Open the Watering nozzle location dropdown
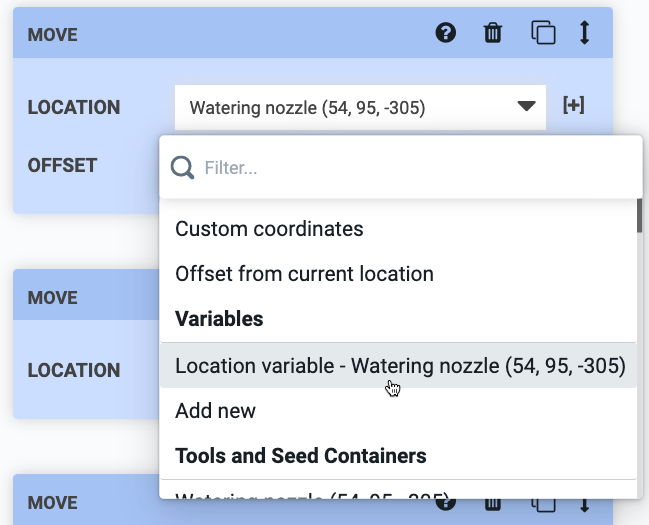Viewport: 649px width, 525px height. [x=360, y=108]
